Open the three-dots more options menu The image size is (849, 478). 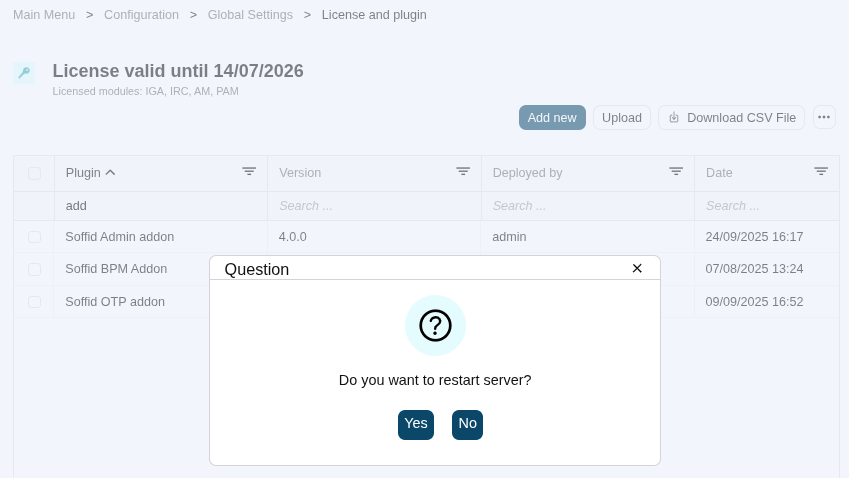pyautogui.click(x=824, y=117)
